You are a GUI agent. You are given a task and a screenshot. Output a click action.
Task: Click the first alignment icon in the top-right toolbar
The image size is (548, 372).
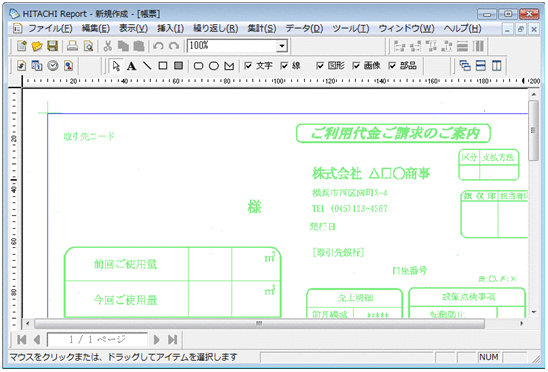coord(399,46)
